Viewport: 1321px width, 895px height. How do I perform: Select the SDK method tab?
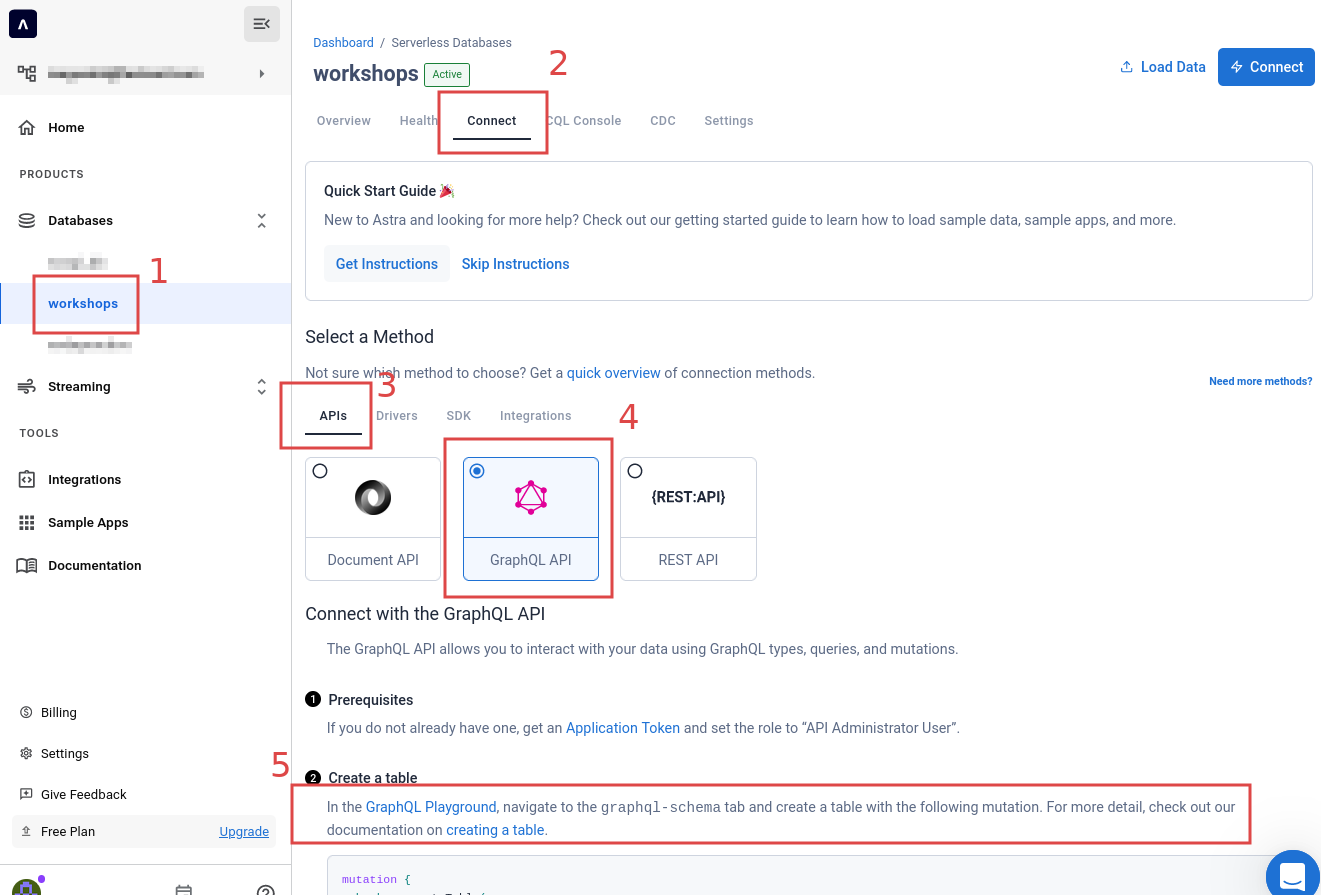click(459, 415)
